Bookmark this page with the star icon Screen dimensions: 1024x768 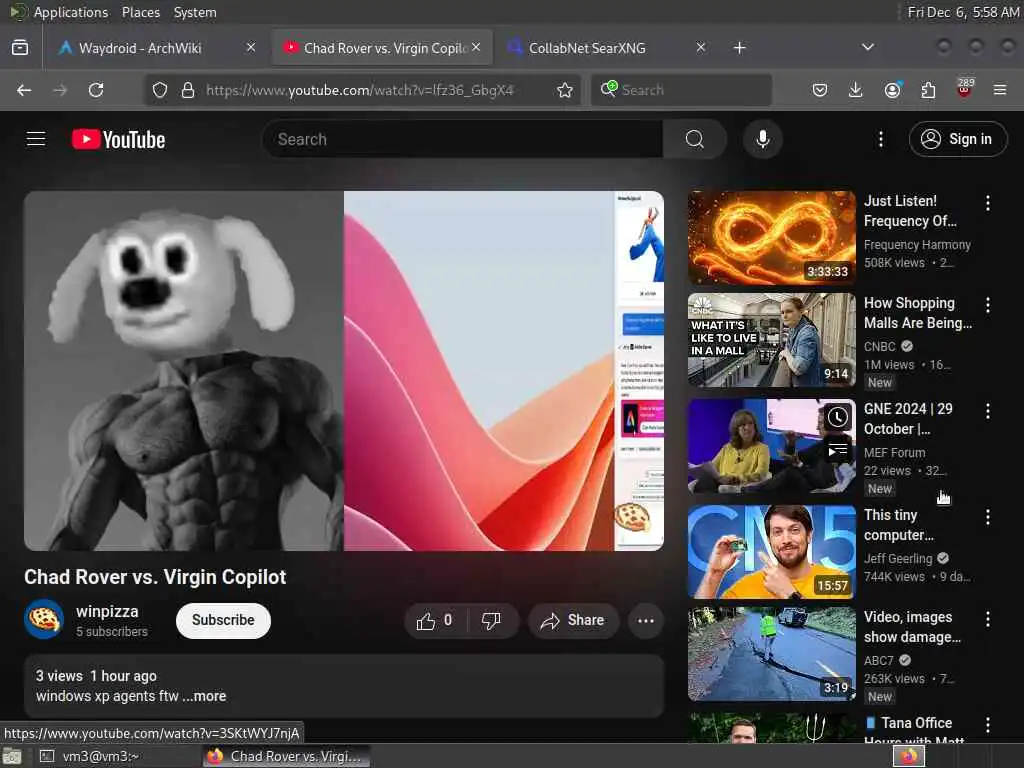click(x=565, y=90)
